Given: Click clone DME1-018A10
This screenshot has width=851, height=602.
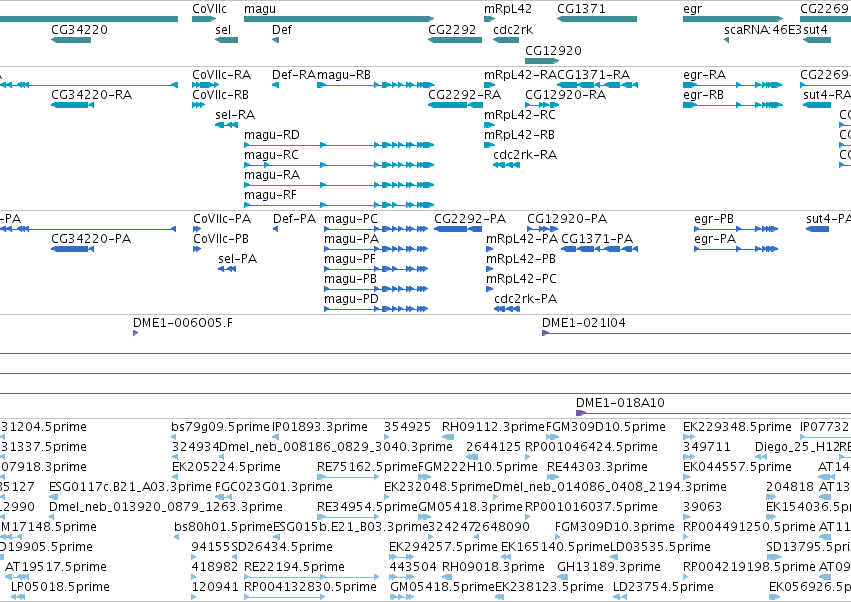Looking at the screenshot, I should click(620, 403).
